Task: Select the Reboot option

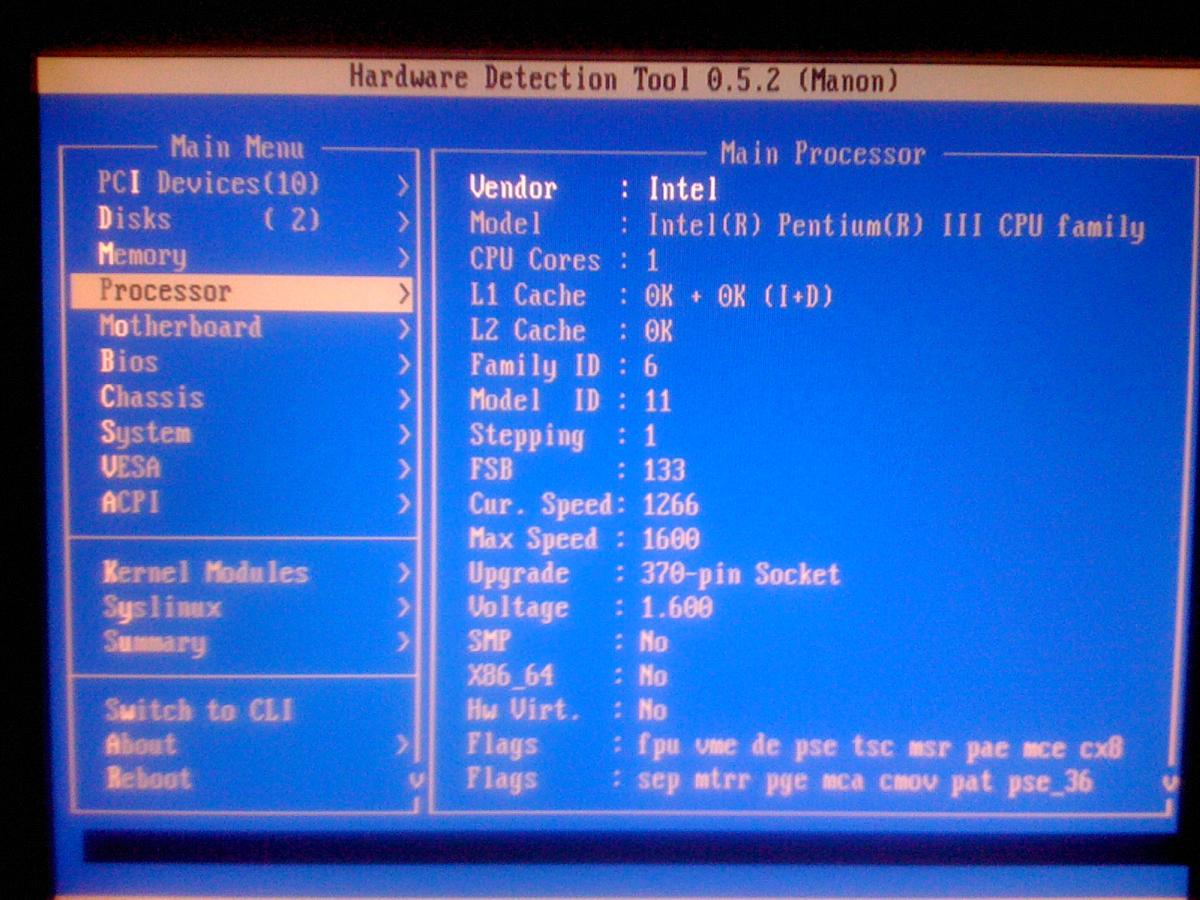Action: tap(148, 779)
